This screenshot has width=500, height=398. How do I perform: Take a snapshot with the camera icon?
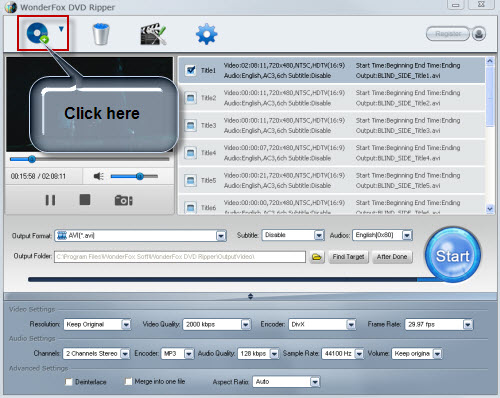tap(124, 200)
